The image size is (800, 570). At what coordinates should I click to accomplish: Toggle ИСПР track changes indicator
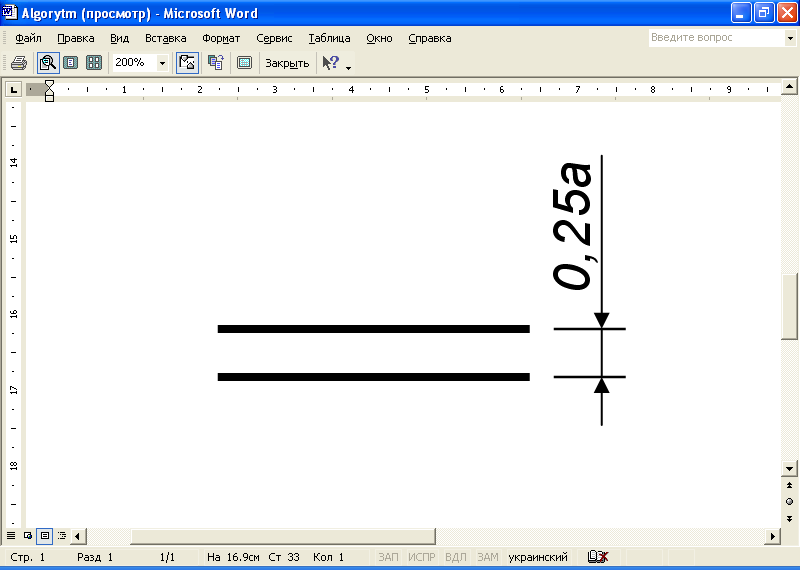pos(422,557)
